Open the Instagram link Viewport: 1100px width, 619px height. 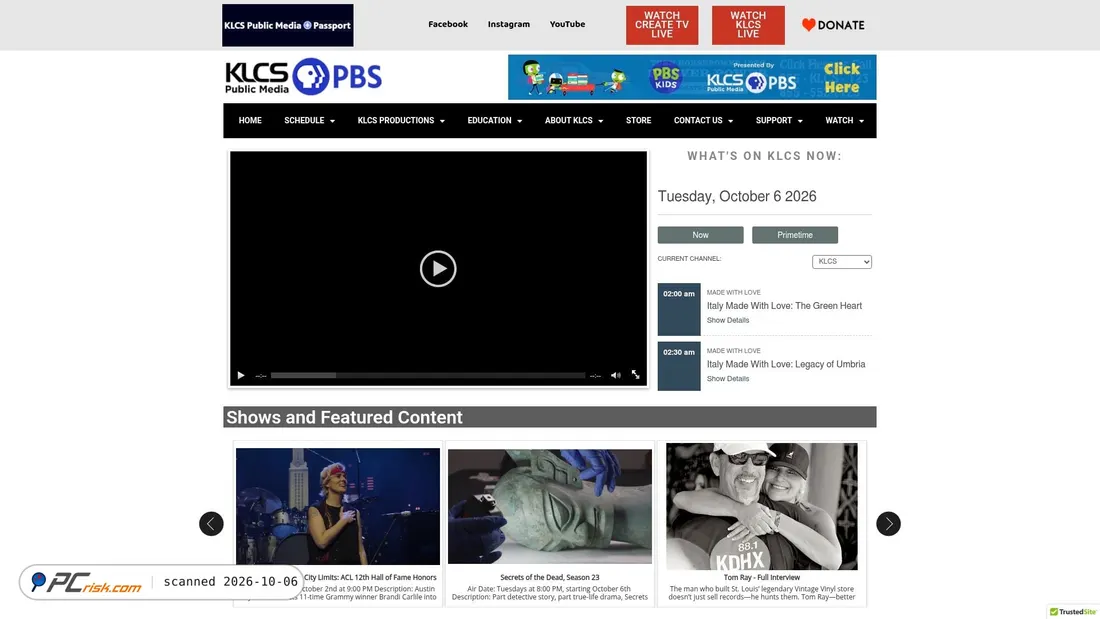pos(509,24)
